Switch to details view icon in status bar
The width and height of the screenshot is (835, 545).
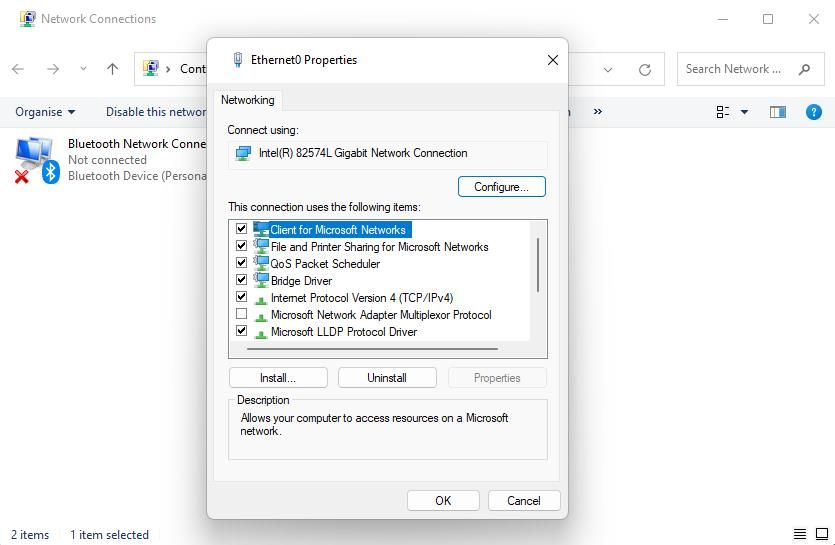799,534
